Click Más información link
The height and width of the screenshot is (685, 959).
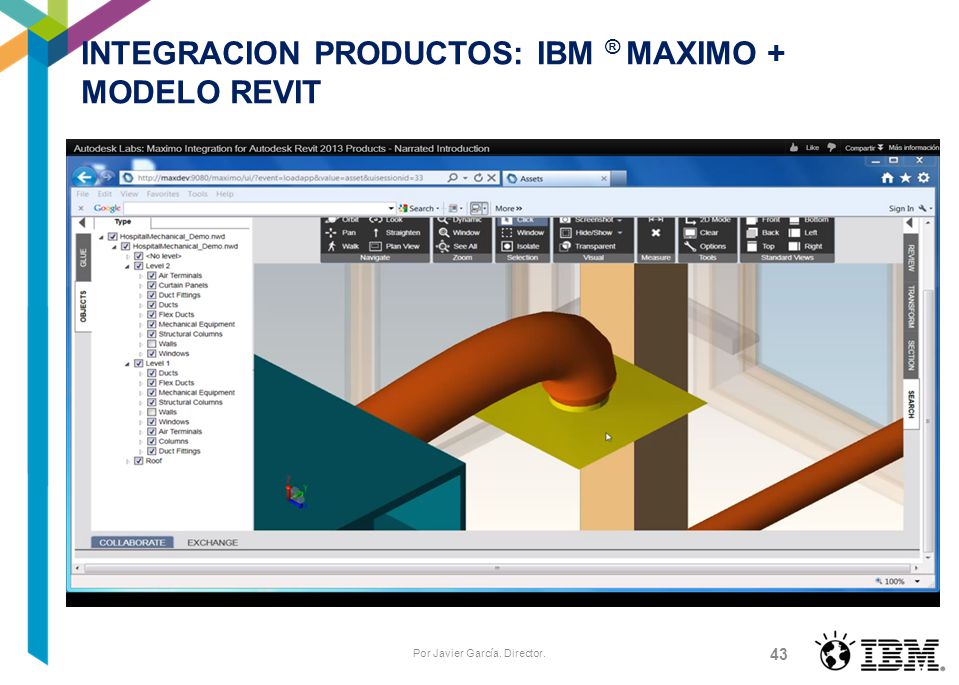click(913, 147)
